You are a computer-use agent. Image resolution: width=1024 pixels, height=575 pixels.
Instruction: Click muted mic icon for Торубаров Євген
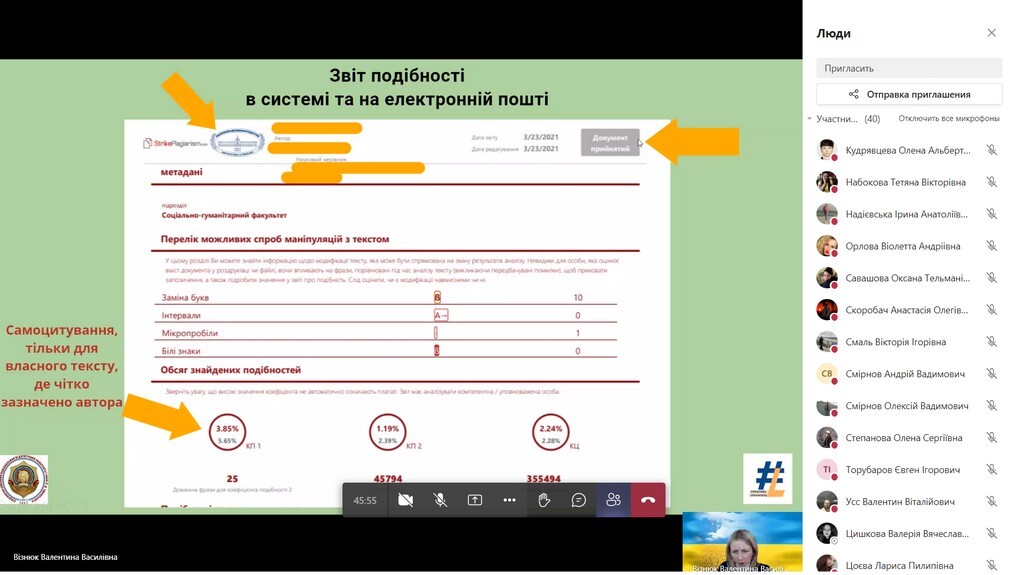tap(991, 470)
